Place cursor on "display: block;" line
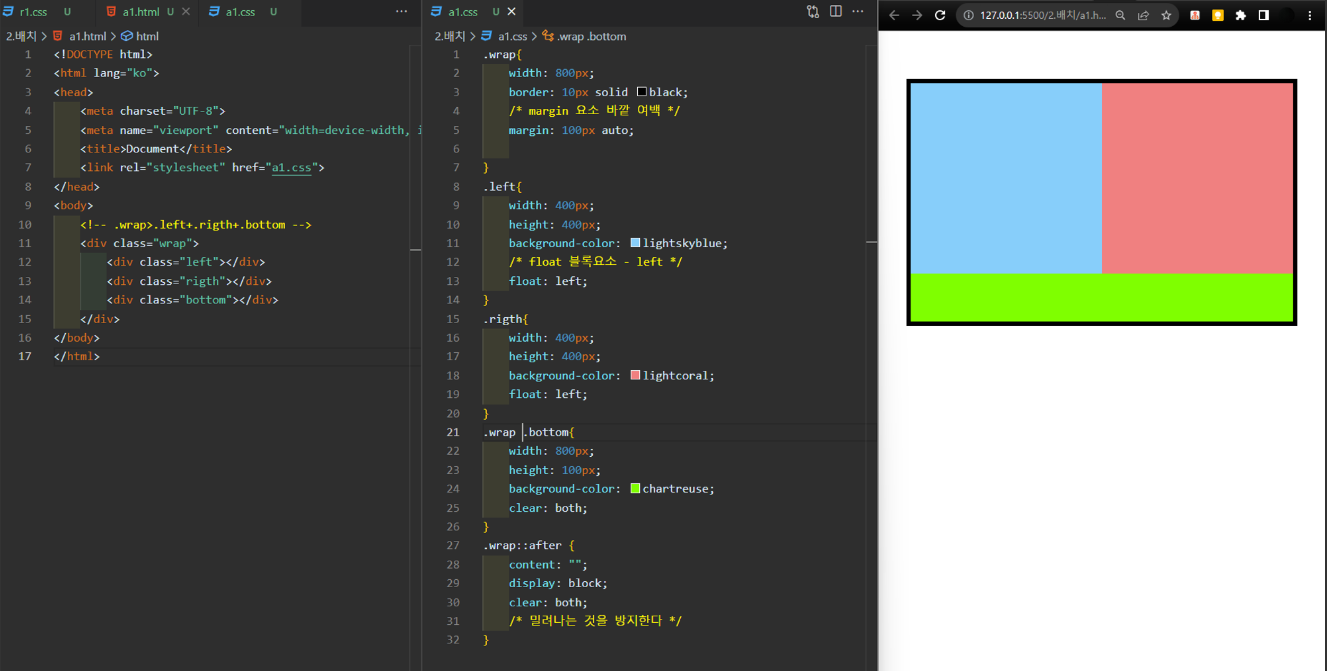1327x671 pixels. pos(558,583)
